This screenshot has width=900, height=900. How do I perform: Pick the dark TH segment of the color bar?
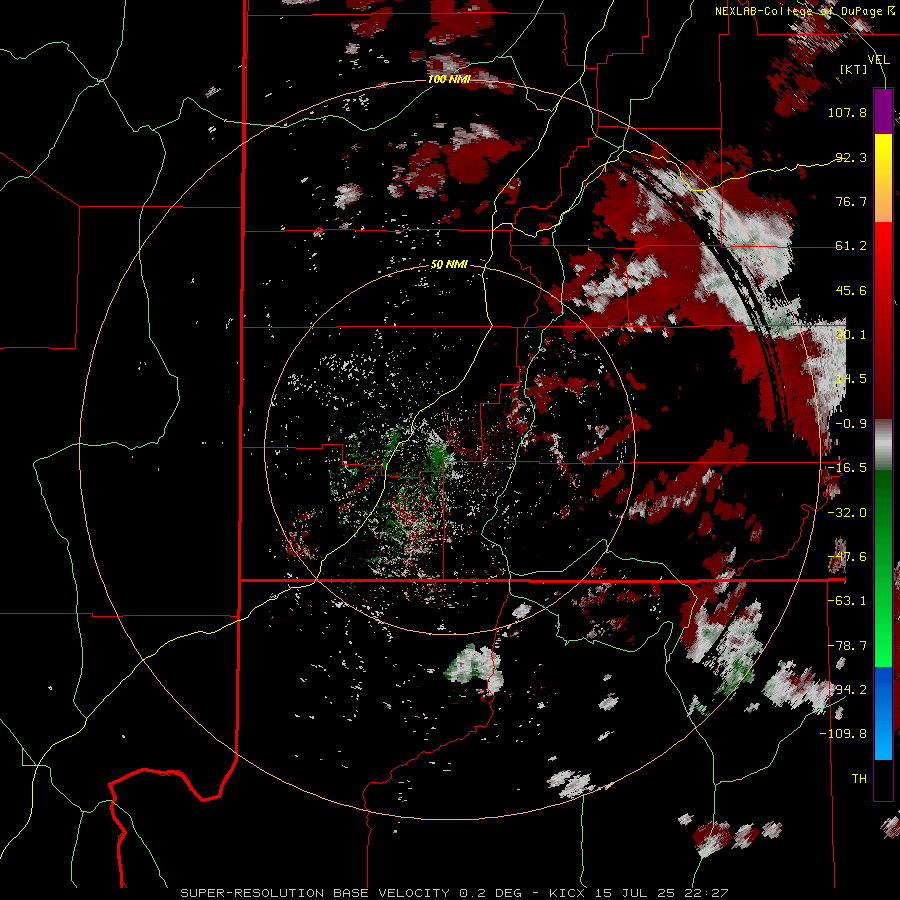[x=883, y=779]
